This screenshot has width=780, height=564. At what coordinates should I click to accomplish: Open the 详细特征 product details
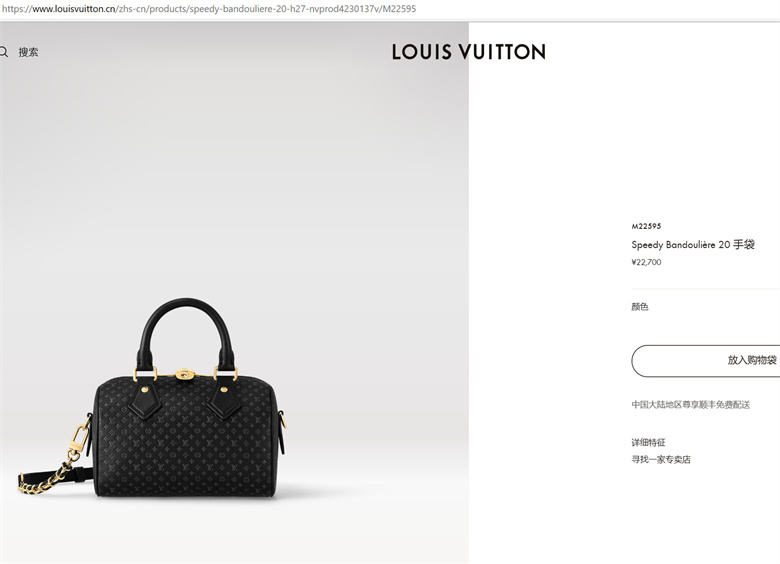click(648, 442)
